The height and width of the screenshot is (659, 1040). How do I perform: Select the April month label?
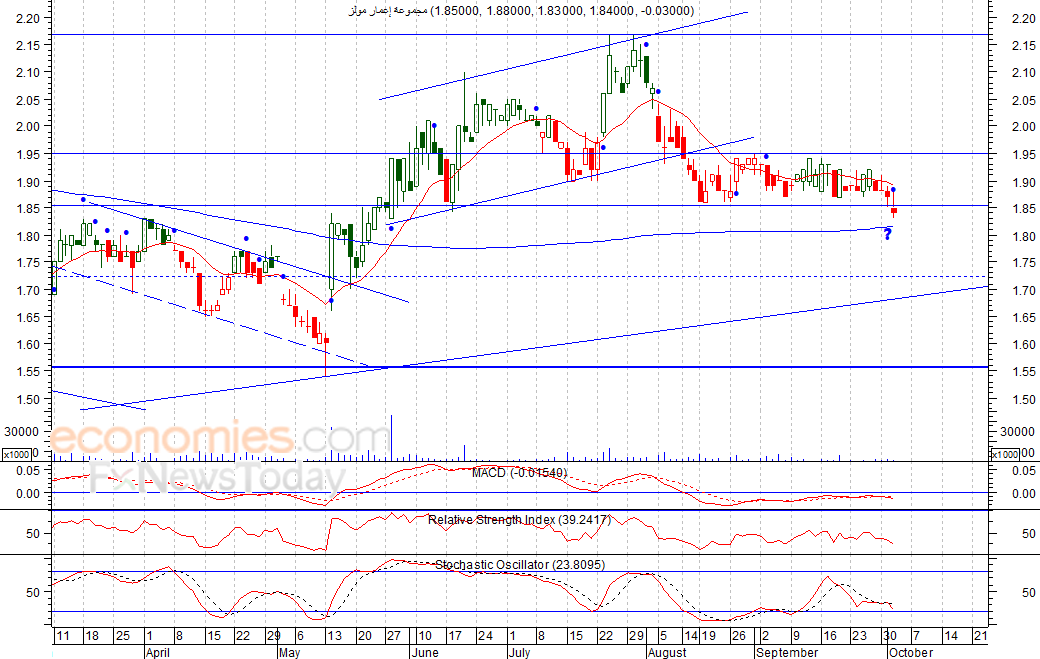click(158, 652)
